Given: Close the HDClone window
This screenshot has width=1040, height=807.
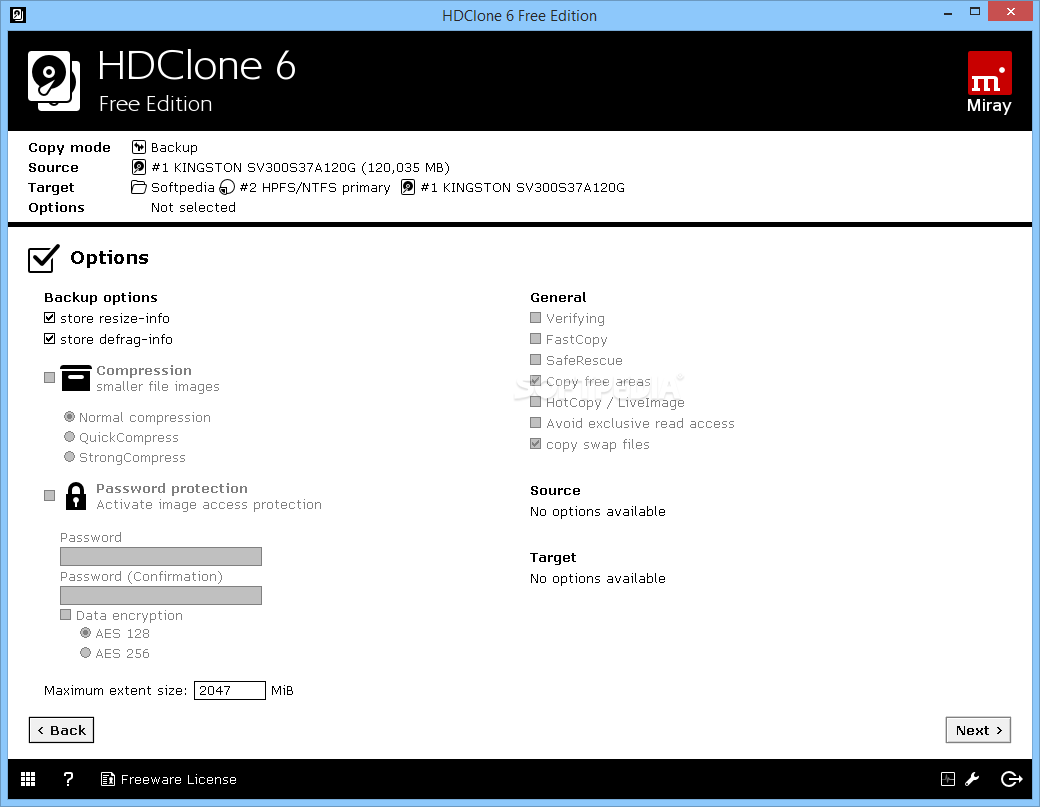Looking at the screenshot, I should click(1011, 11).
